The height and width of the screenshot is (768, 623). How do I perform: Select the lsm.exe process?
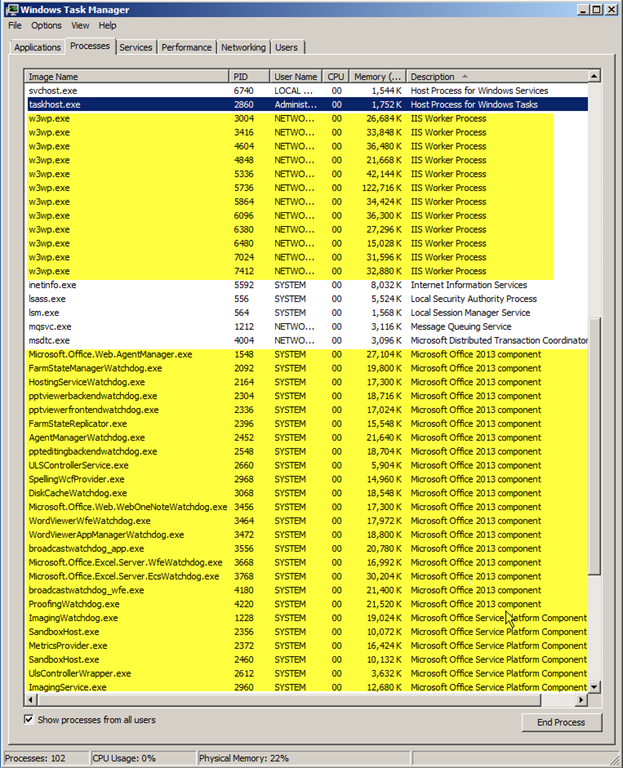307,312
